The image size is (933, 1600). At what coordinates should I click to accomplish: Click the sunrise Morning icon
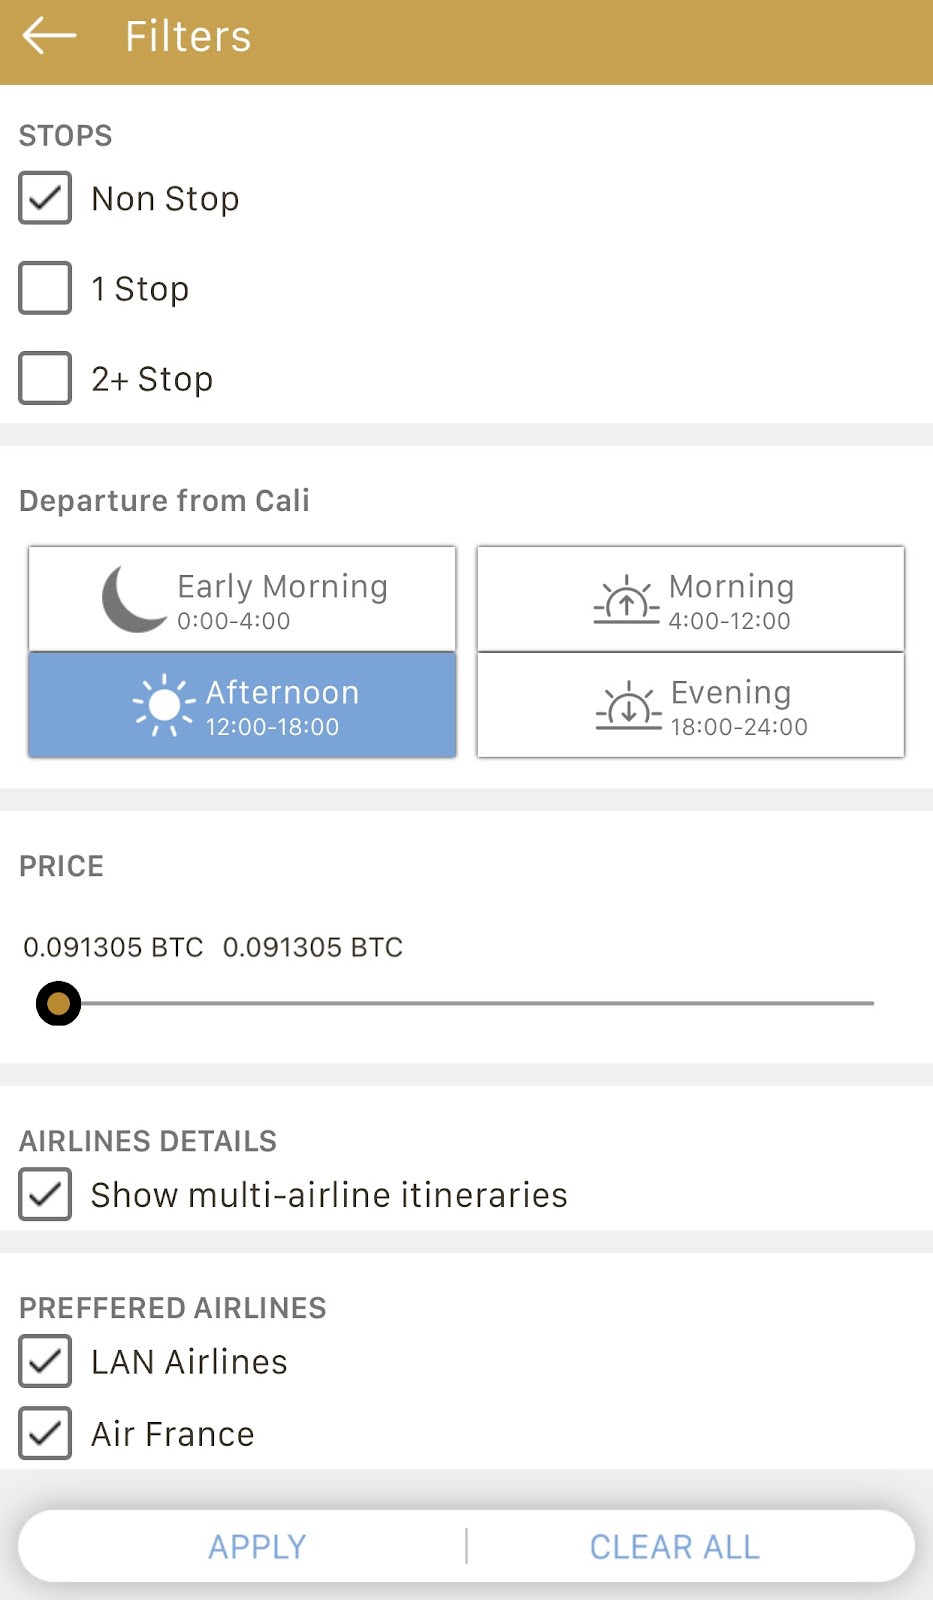tap(626, 599)
